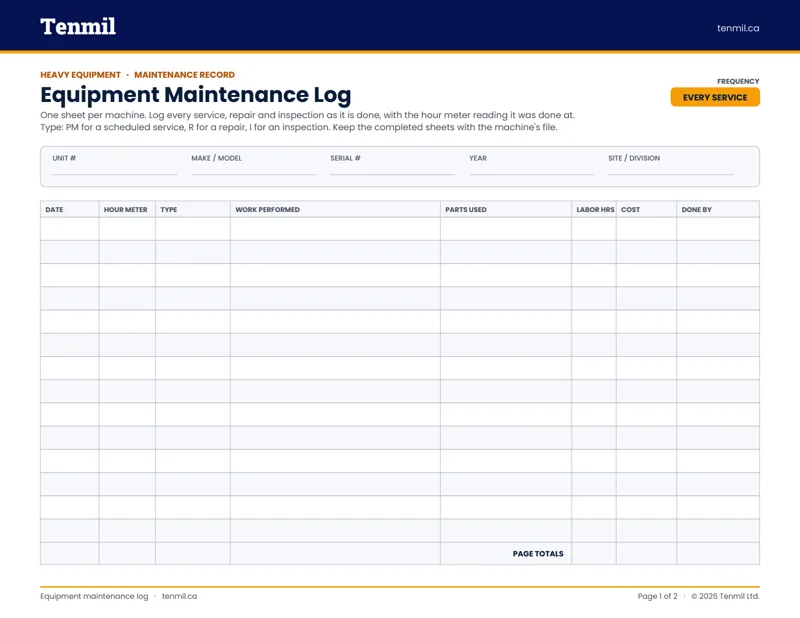Click the LABOR HRS column header

point(594,209)
